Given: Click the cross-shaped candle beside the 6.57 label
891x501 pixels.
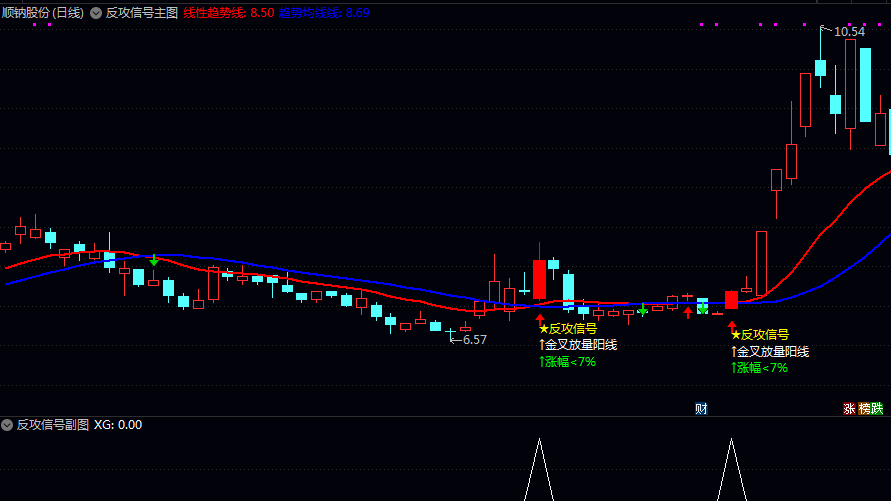Looking at the screenshot, I should pos(451,332).
